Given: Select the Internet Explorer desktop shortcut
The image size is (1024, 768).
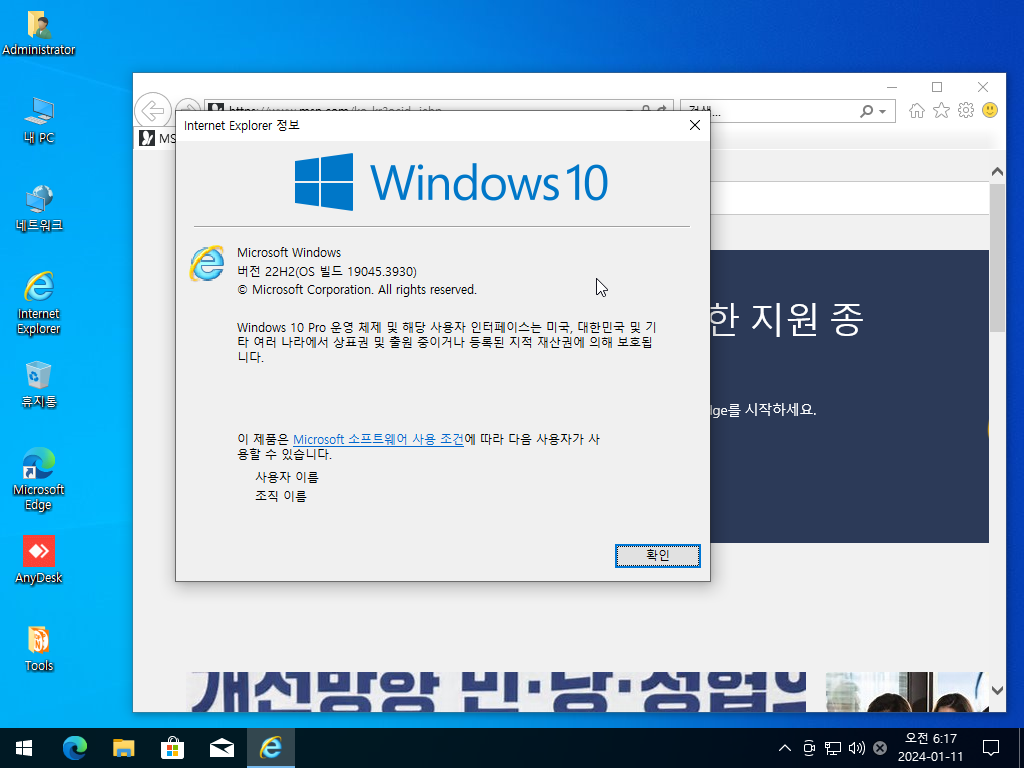Looking at the screenshot, I should [39, 304].
